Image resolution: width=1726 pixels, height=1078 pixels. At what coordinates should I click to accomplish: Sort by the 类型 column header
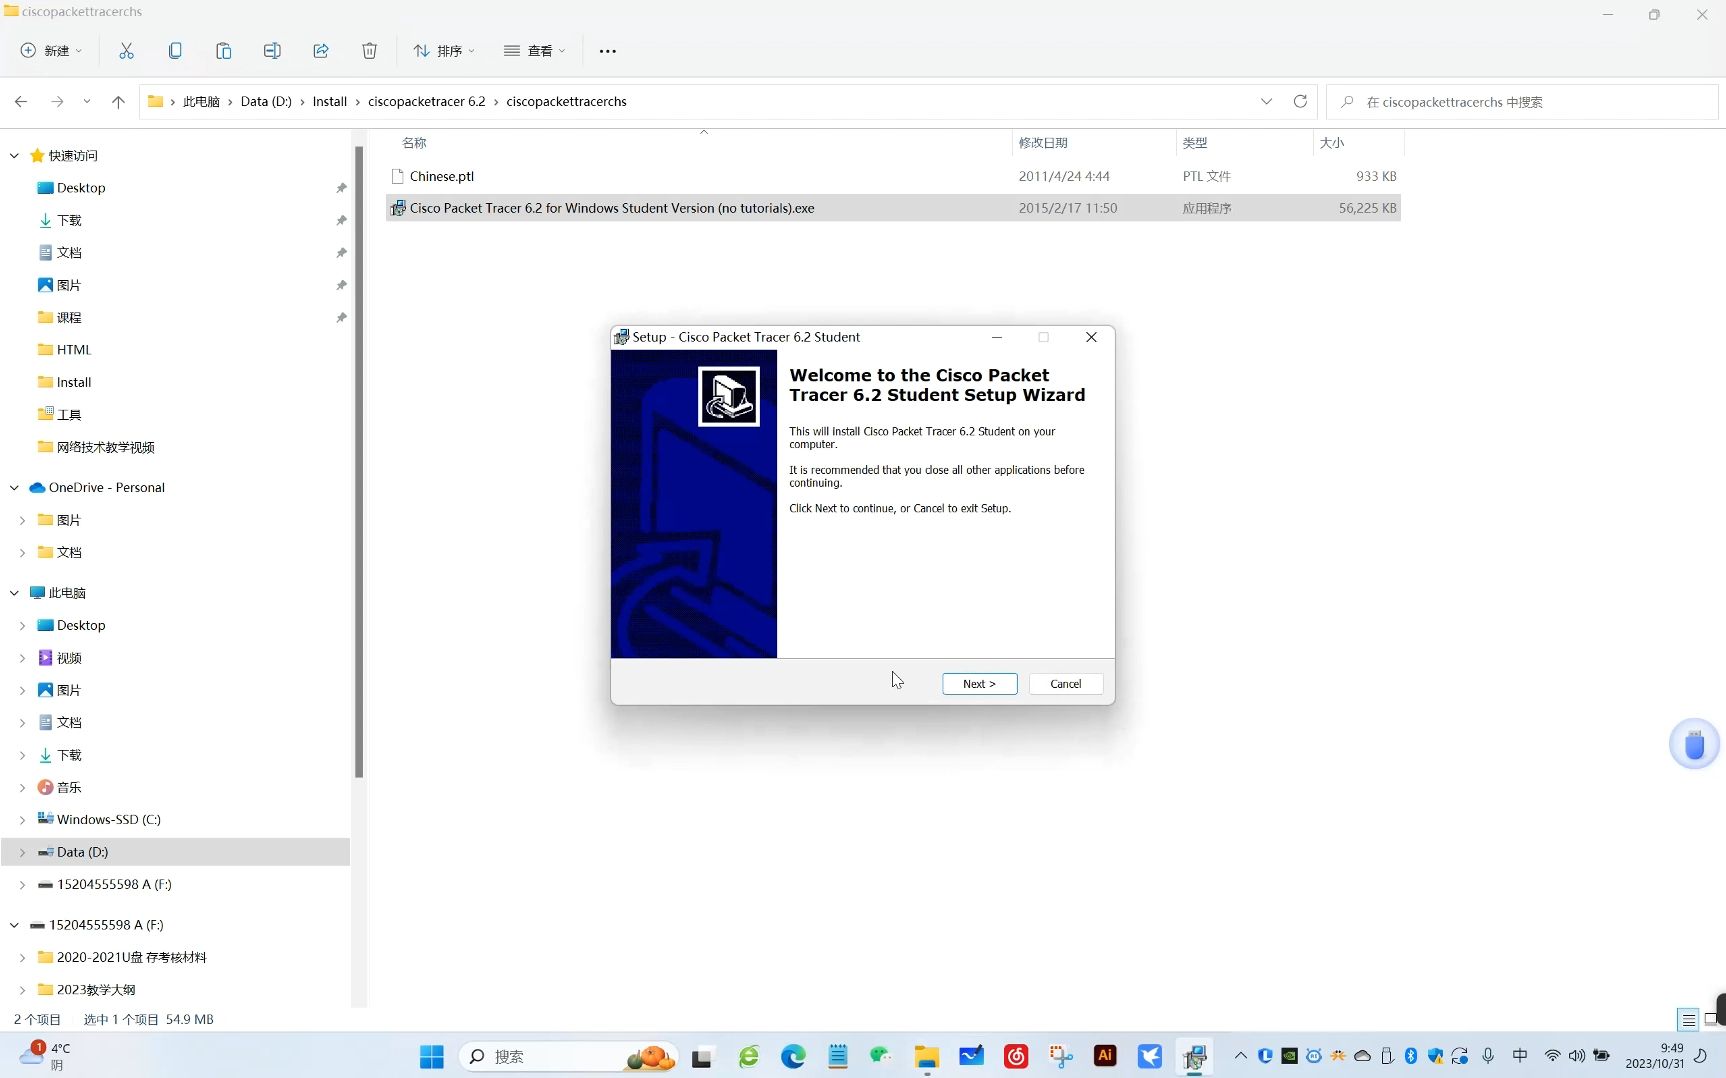click(1195, 143)
